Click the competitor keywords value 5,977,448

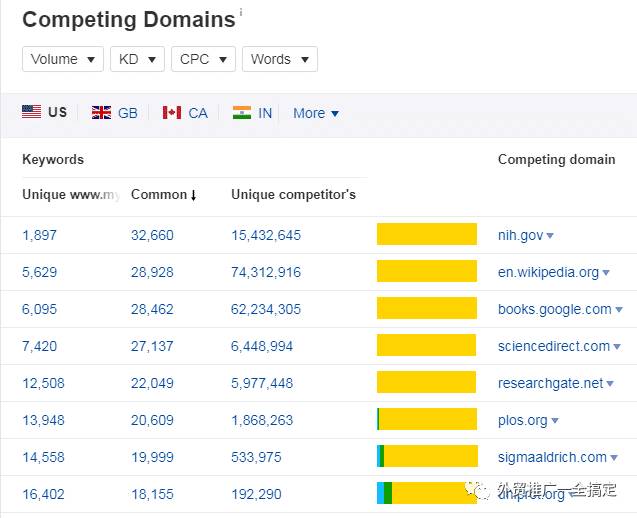click(x=262, y=383)
